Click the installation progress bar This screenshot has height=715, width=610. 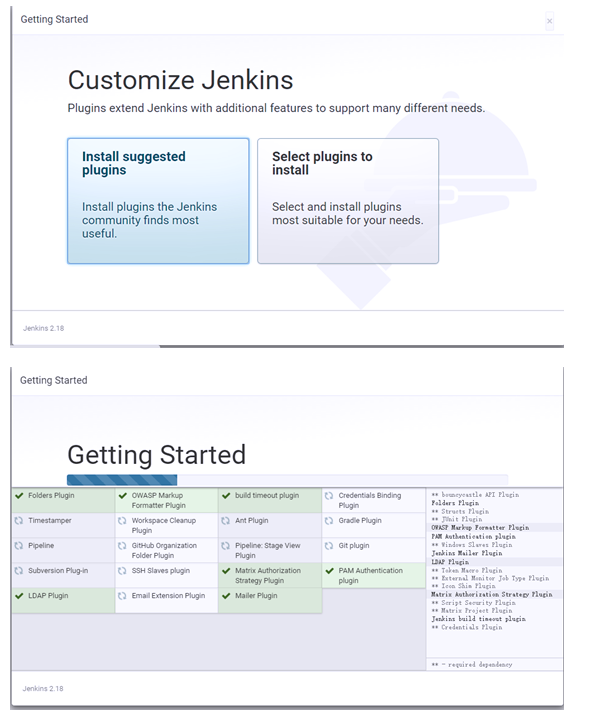click(287, 480)
